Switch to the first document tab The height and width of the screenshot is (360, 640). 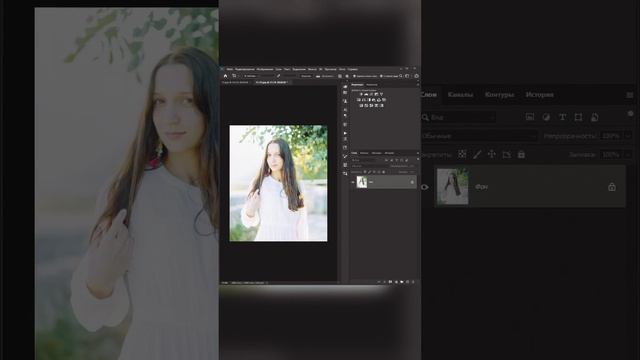click(235, 82)
